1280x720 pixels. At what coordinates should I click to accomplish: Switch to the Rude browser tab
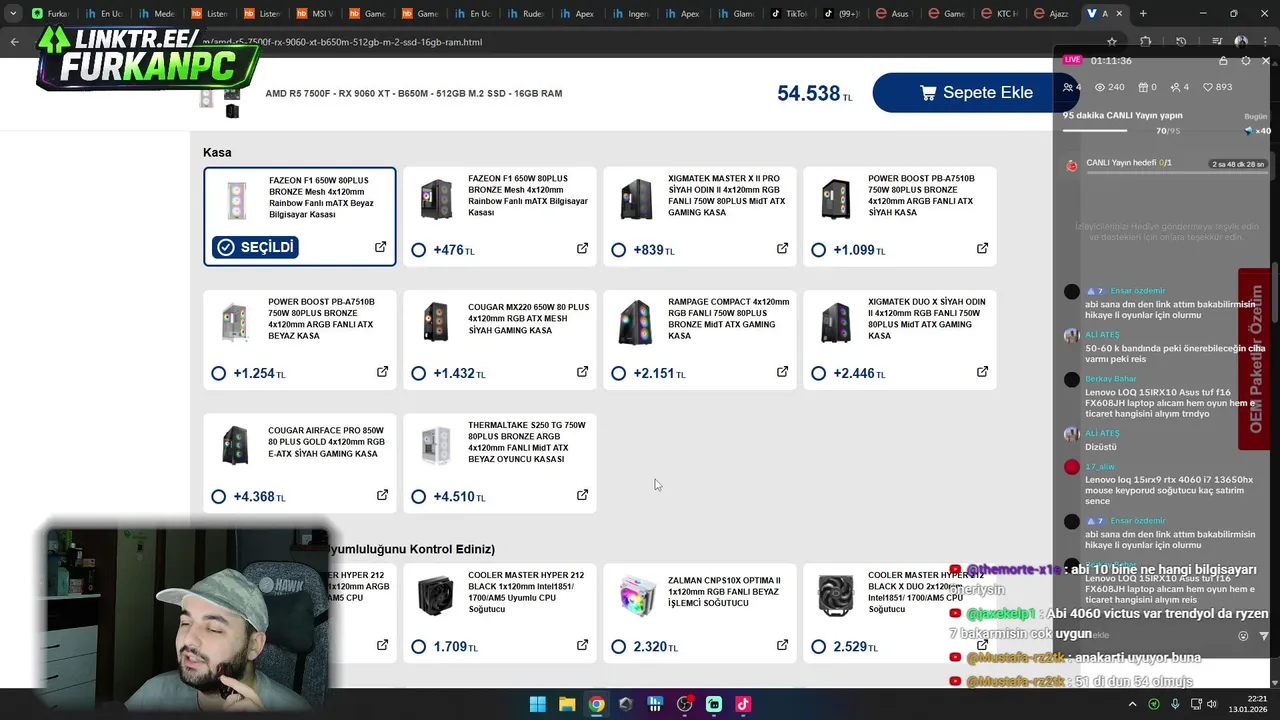[525, 14]
